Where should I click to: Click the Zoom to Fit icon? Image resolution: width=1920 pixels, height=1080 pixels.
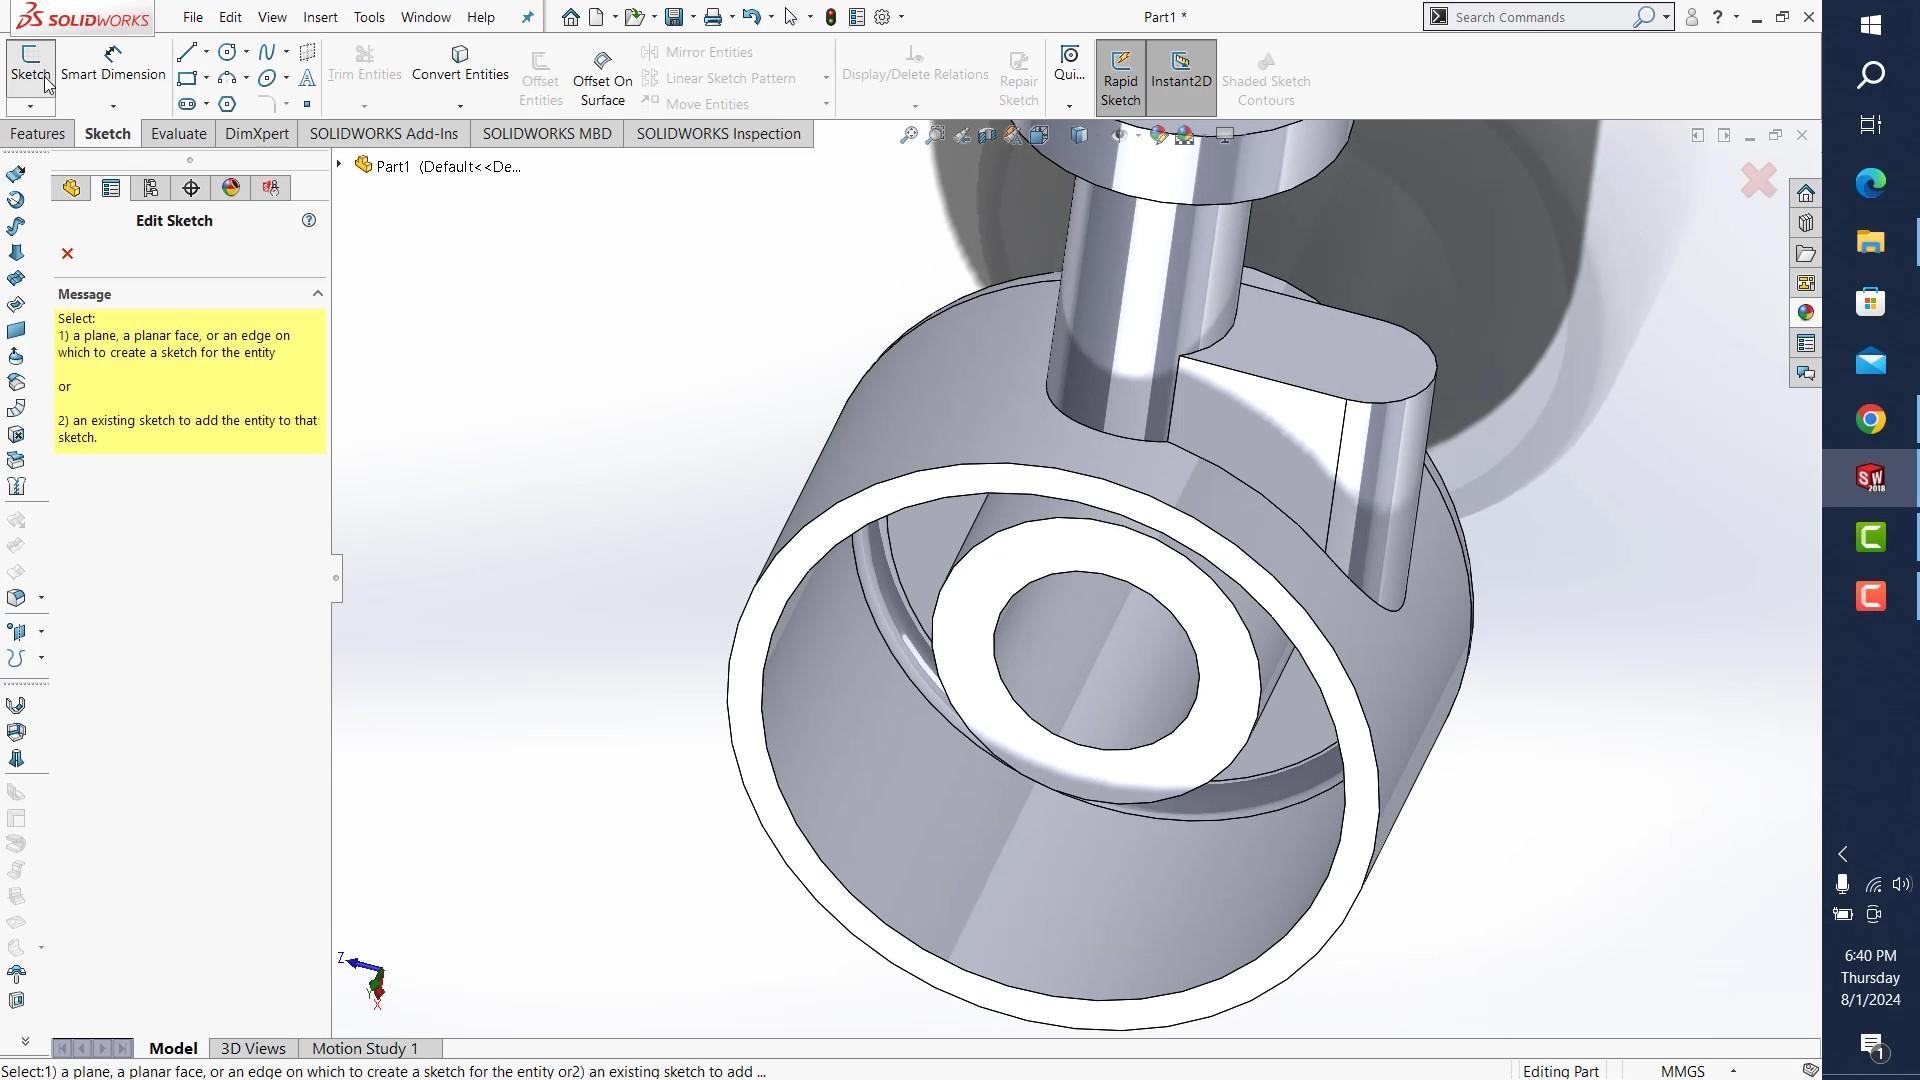(x=908, y=134)
